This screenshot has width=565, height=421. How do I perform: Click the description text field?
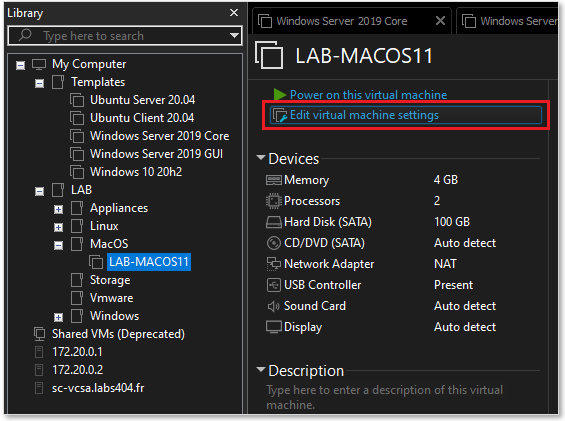(x=384, y=397)
